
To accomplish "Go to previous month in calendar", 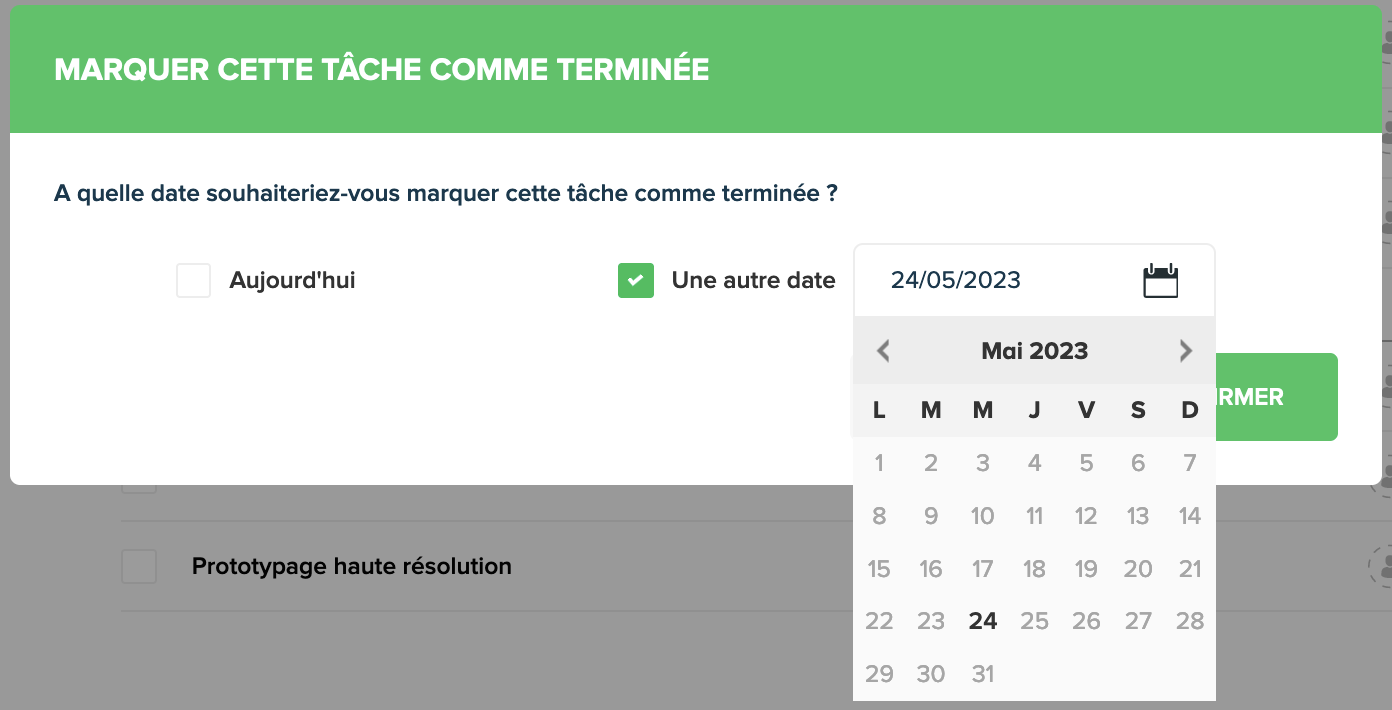I will coord(883,351).
